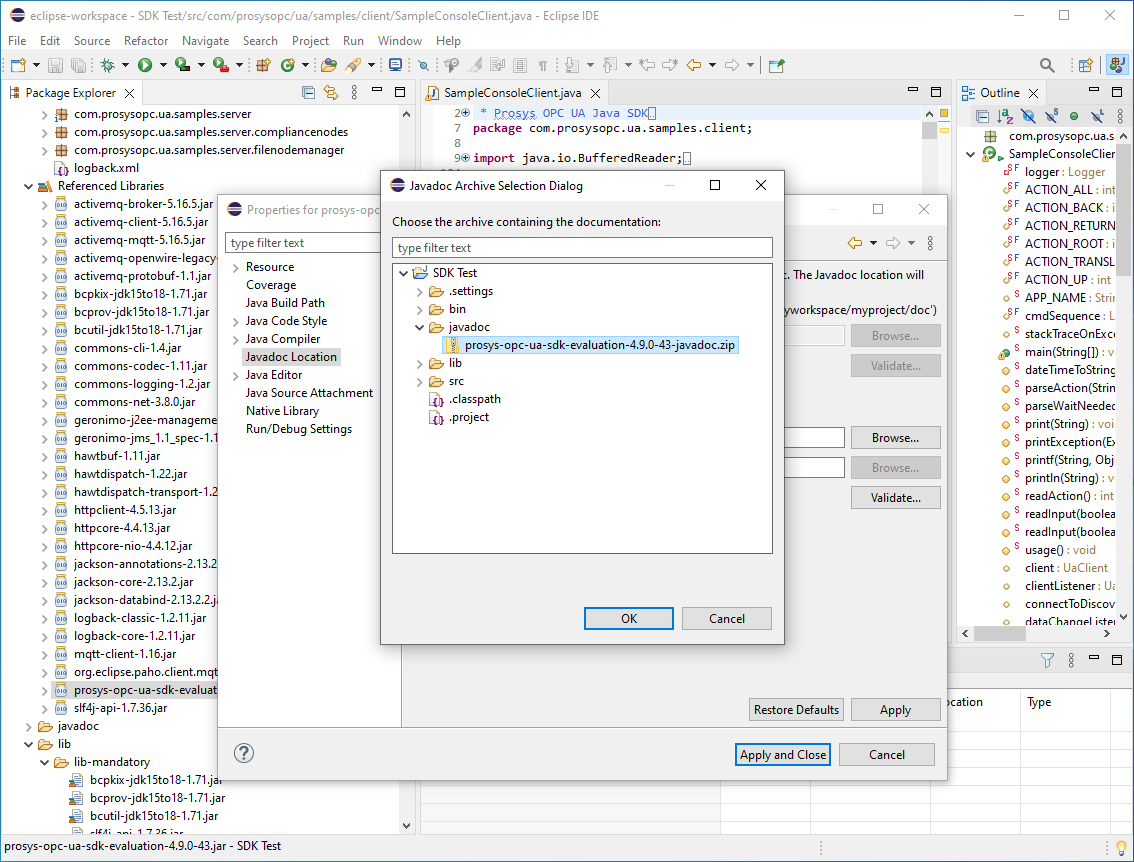The width and height of the screenshot is (1134, 862).
Task: Collapse the javadoc folder in archive dialog
Action: click(x=420, y=327)
